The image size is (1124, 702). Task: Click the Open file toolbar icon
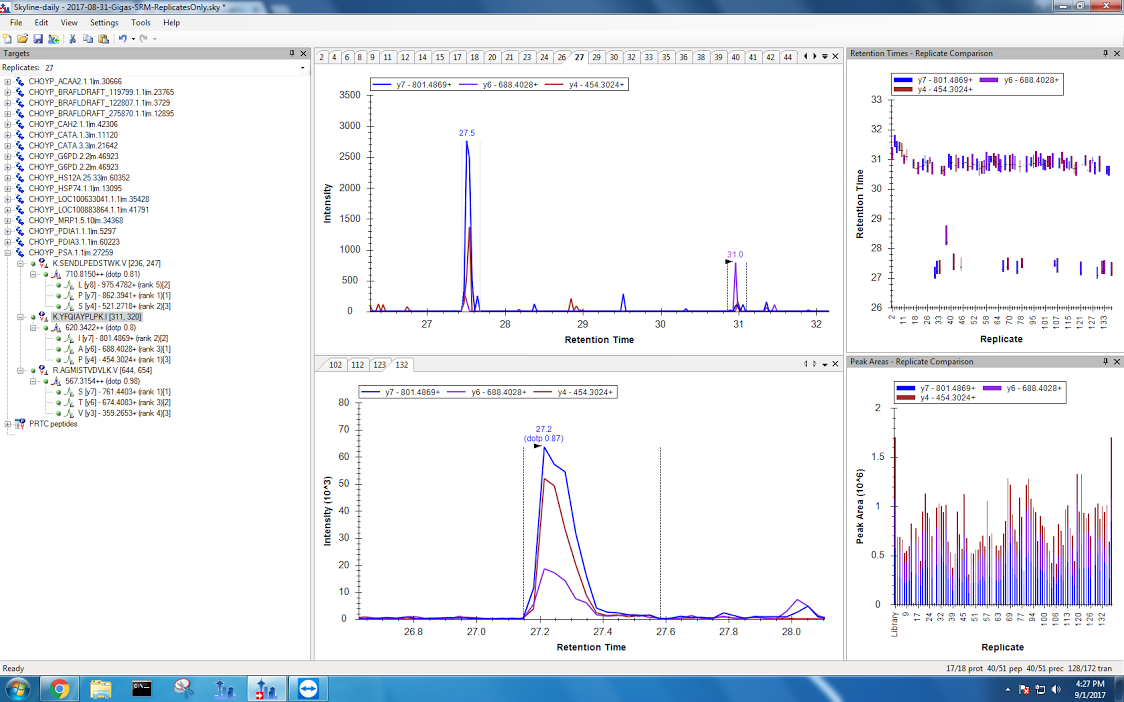tap(22, 38)
